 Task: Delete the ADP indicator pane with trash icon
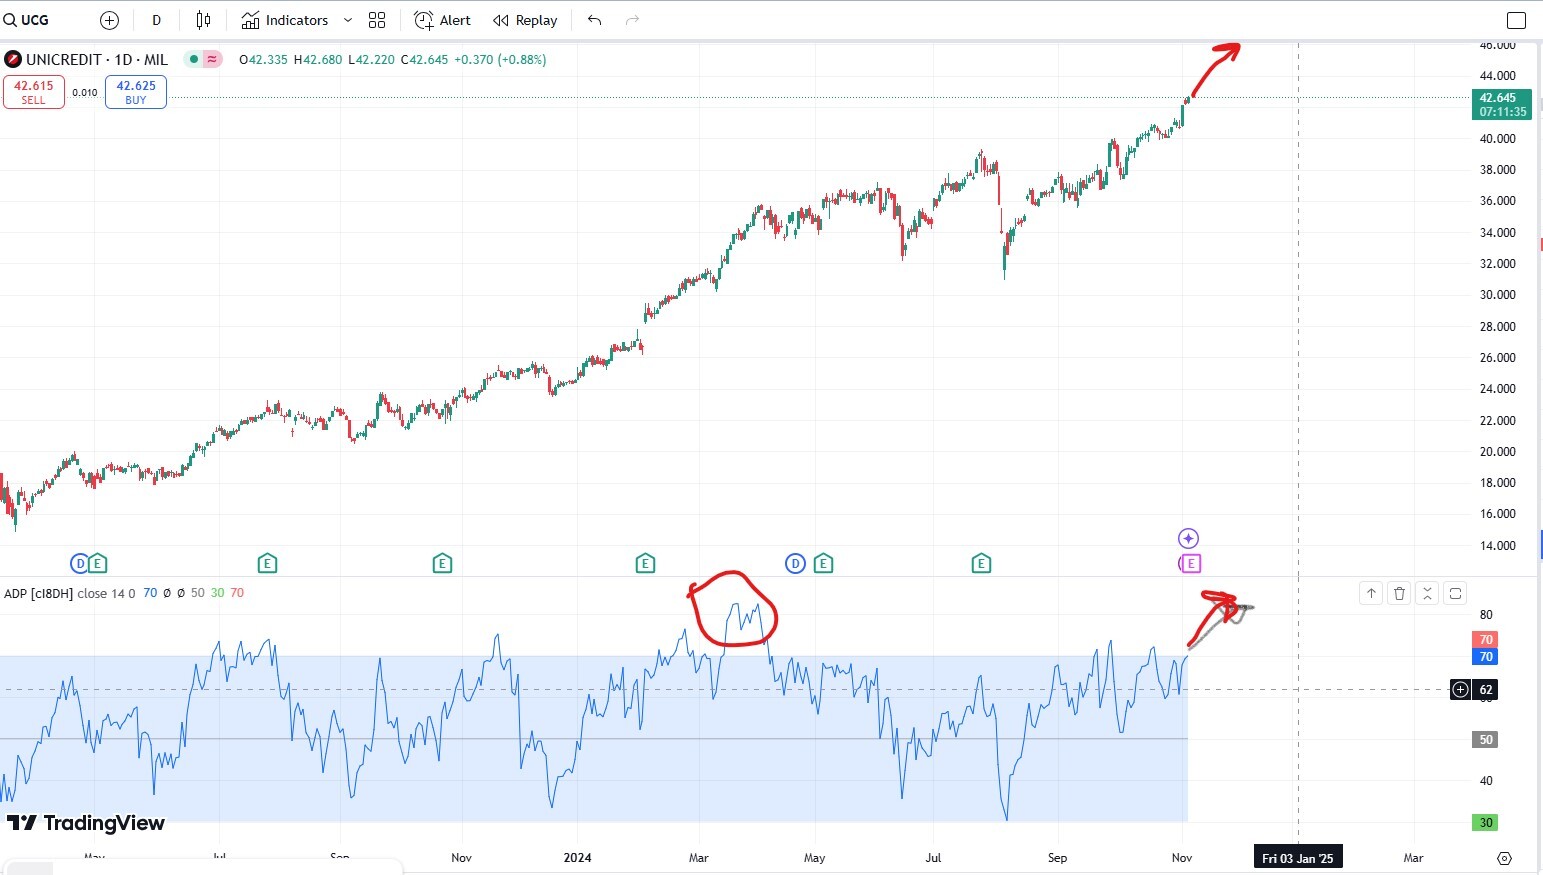[x=1399, y=593]
